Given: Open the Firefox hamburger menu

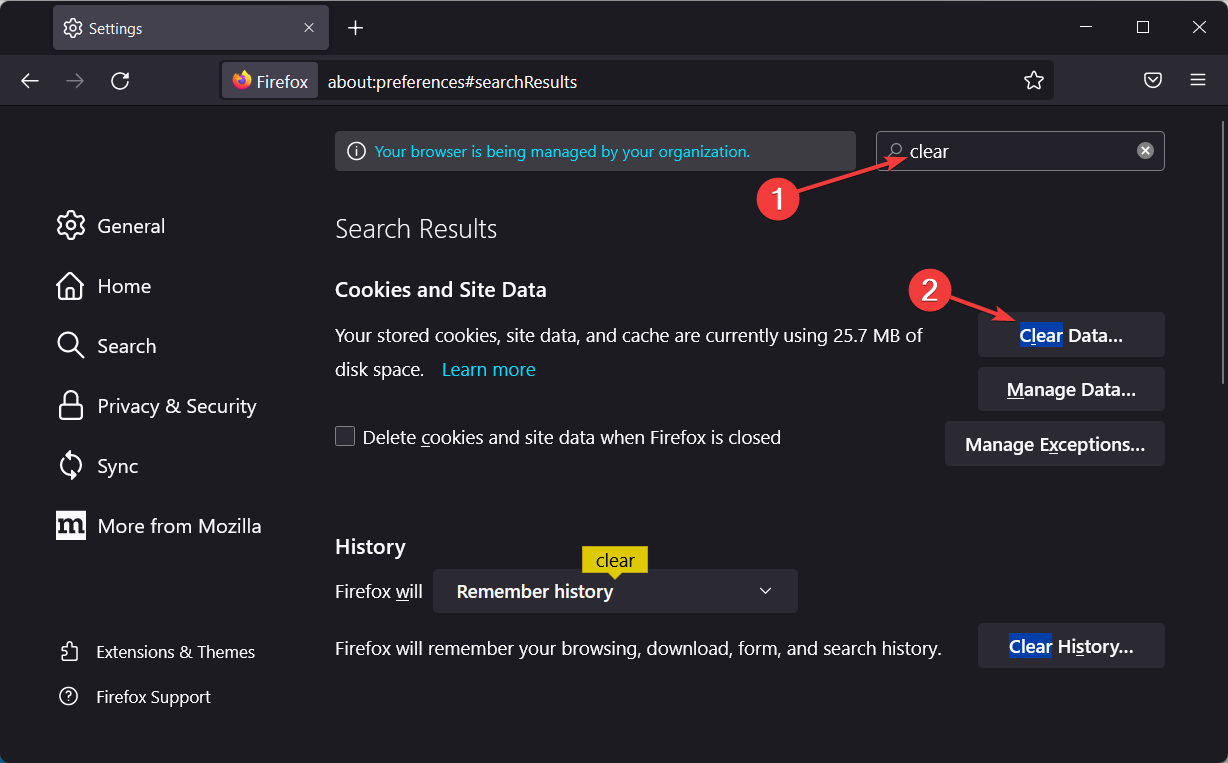Looking at the screenshot, I should click(1198, 81).
